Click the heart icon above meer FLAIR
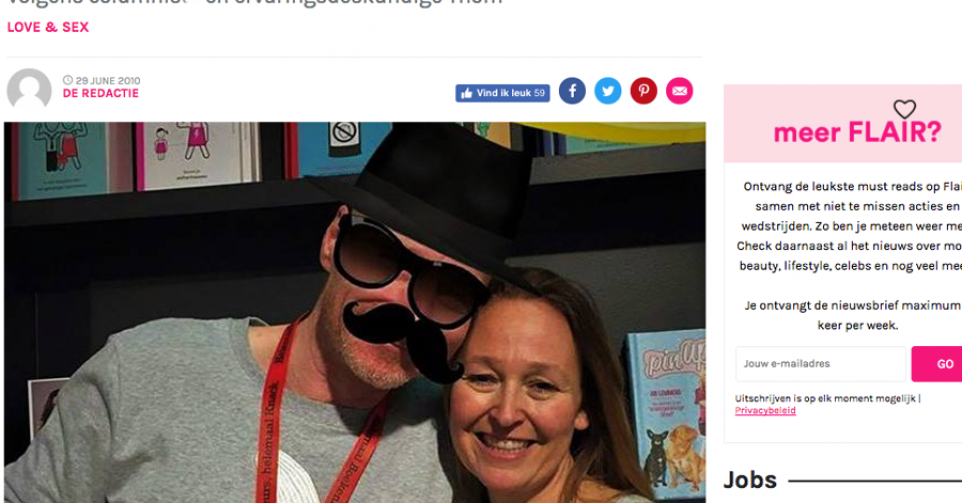Screen dimensions: 962x503 tap(904, 109)
